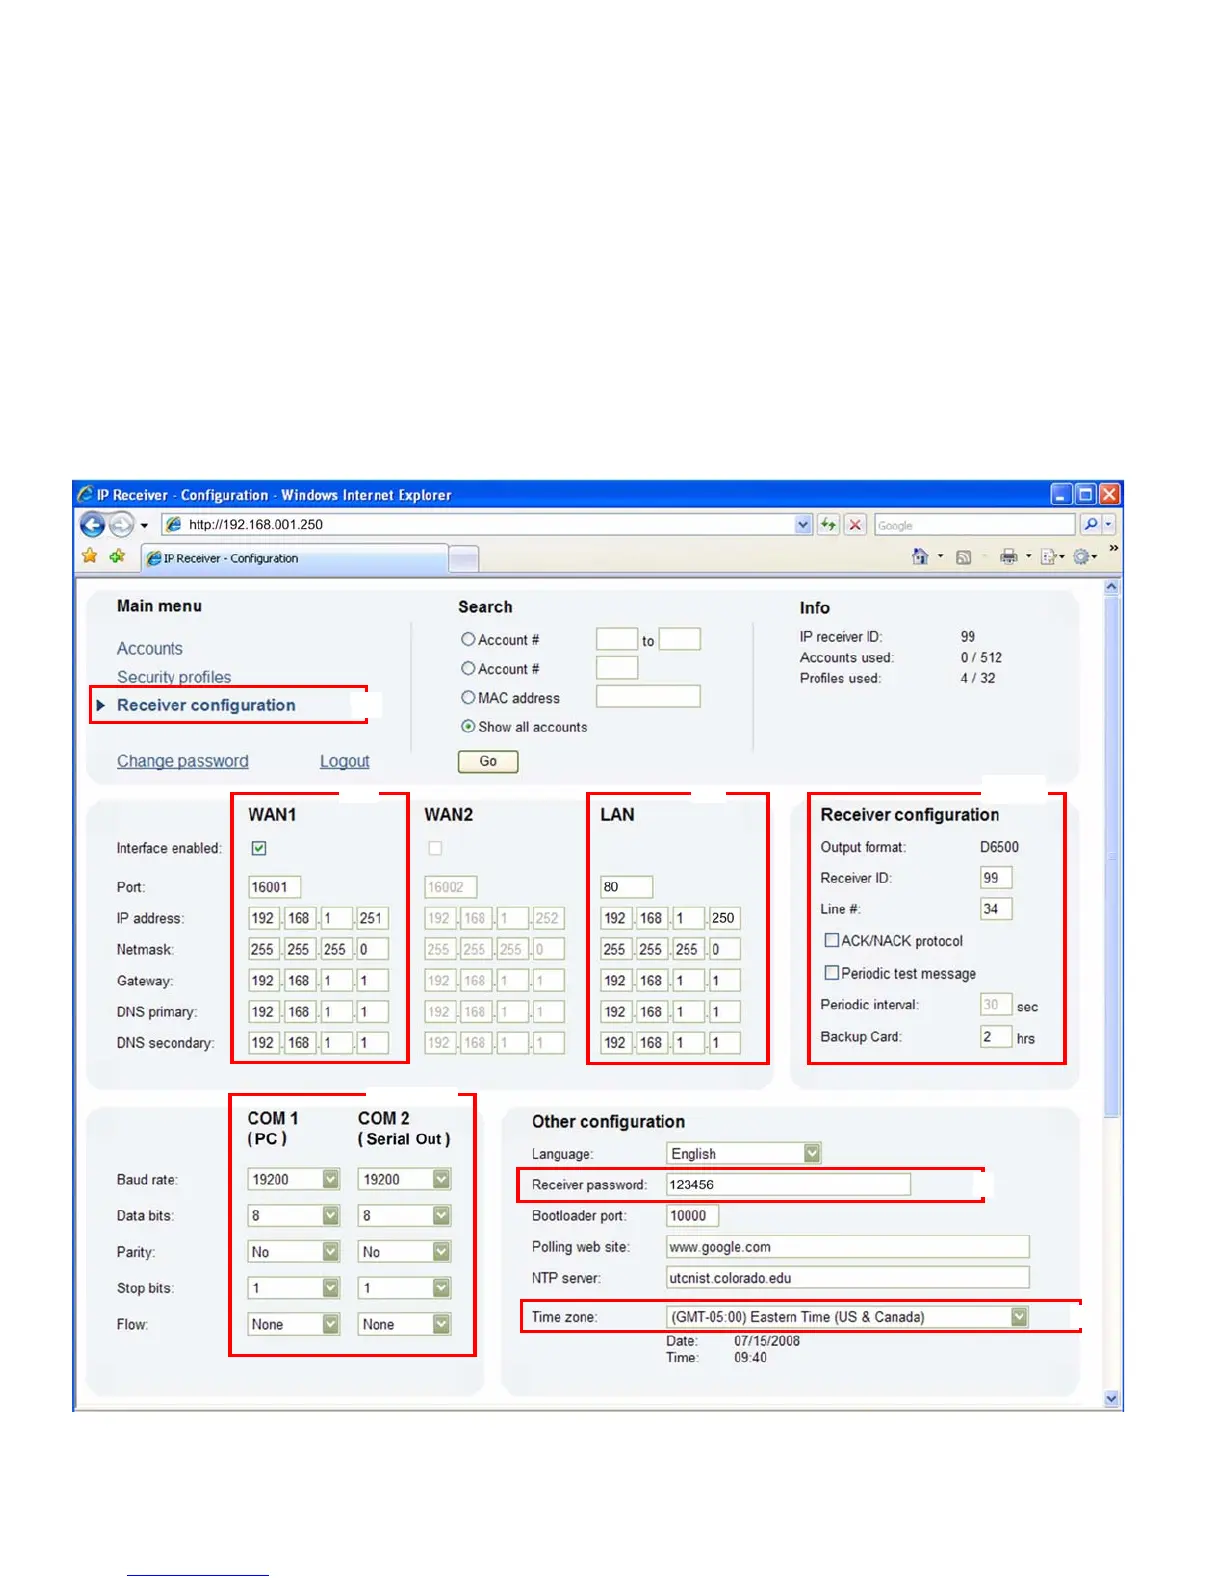Select Show all accounts radio button
The image size is (1224, 1584).
468,726
